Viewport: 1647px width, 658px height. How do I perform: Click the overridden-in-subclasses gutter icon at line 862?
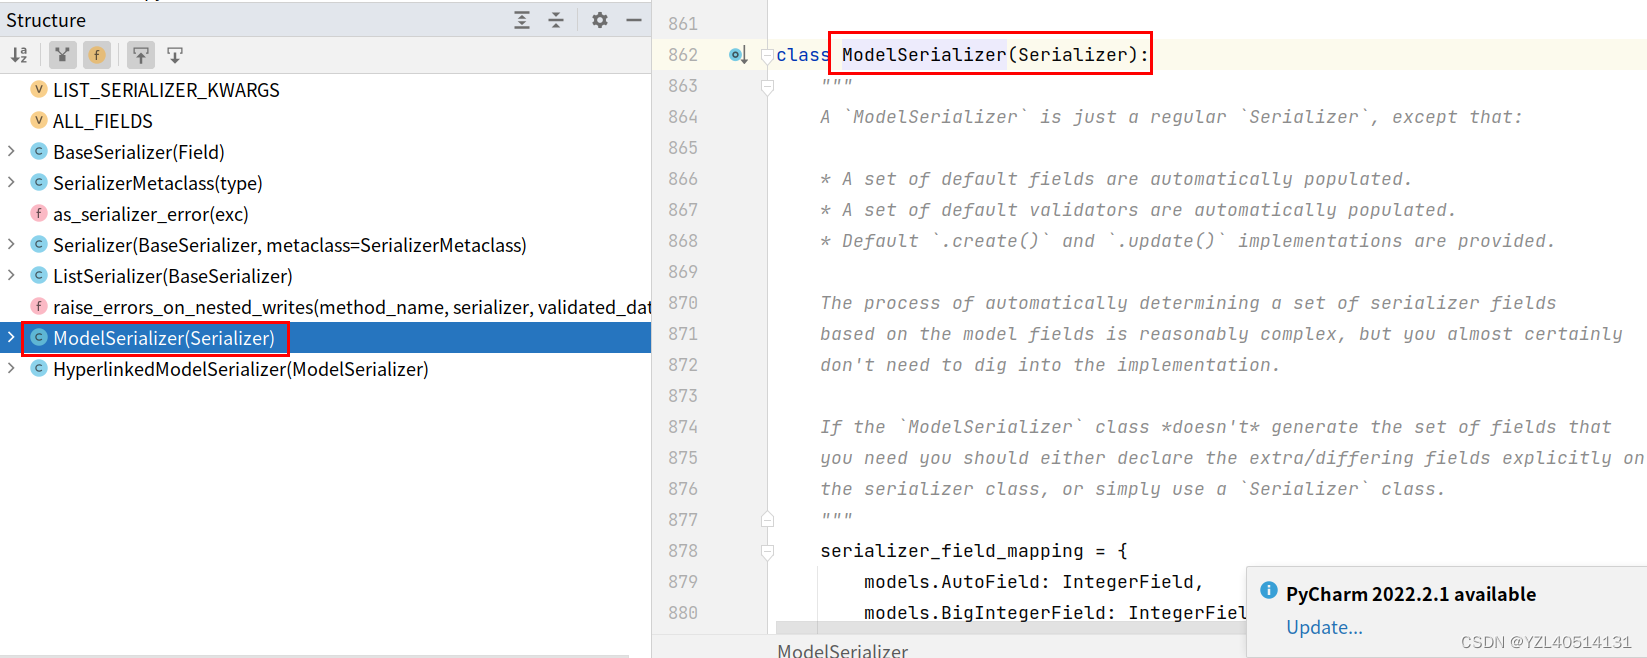(738, 55)
